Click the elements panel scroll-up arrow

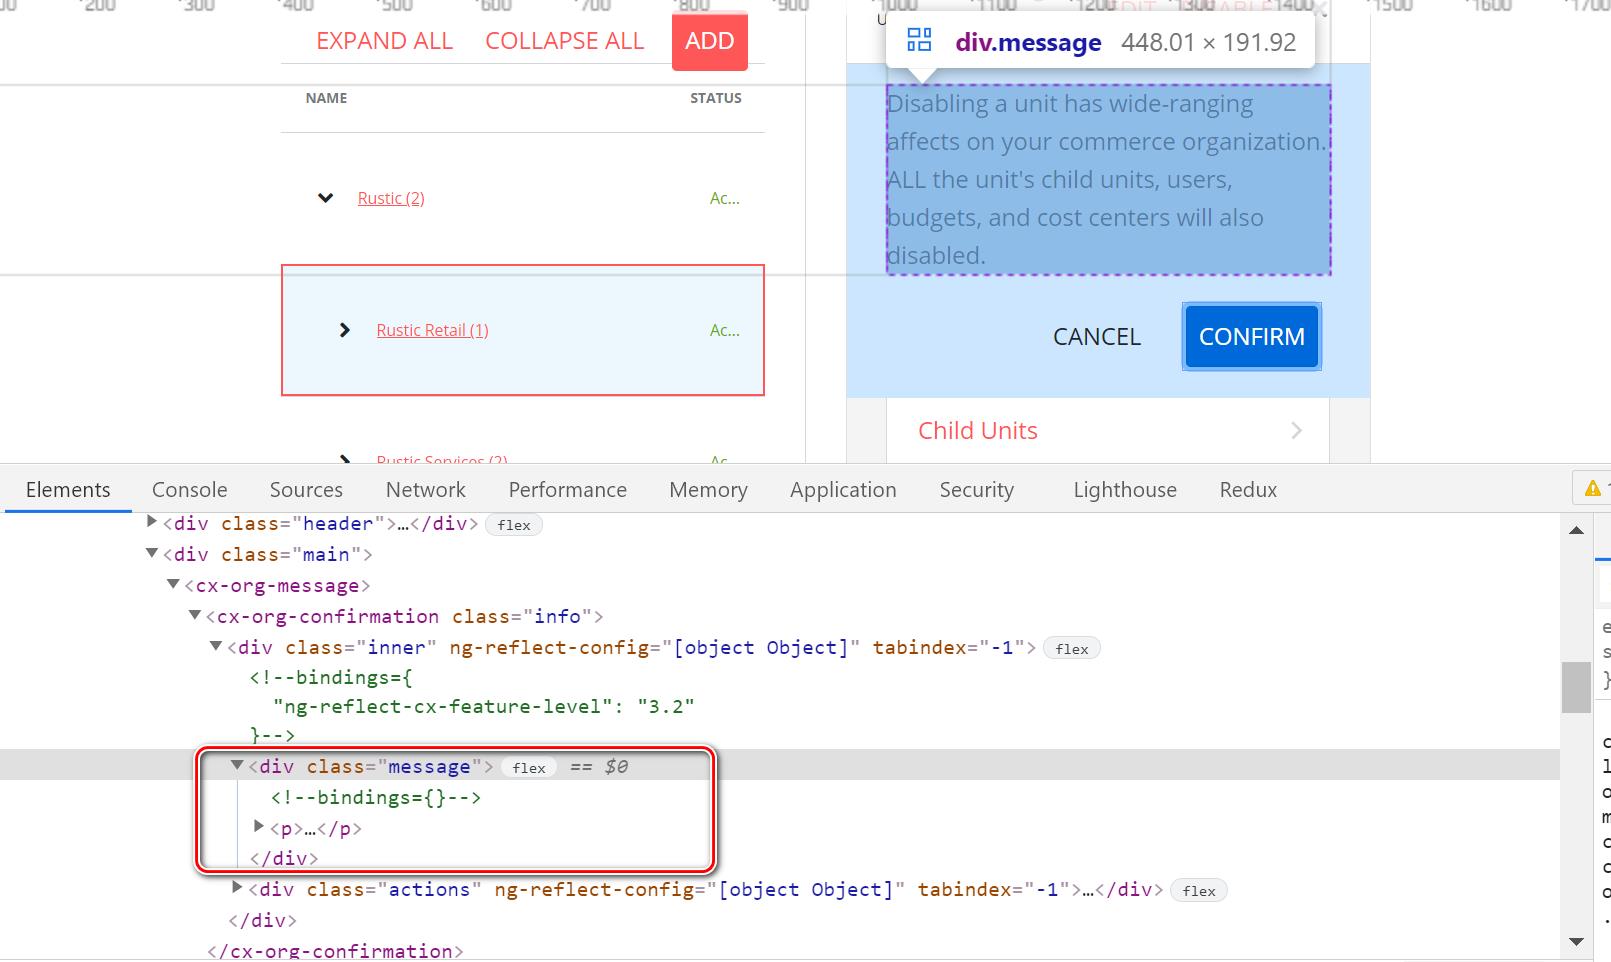(x=1576, y=530)
